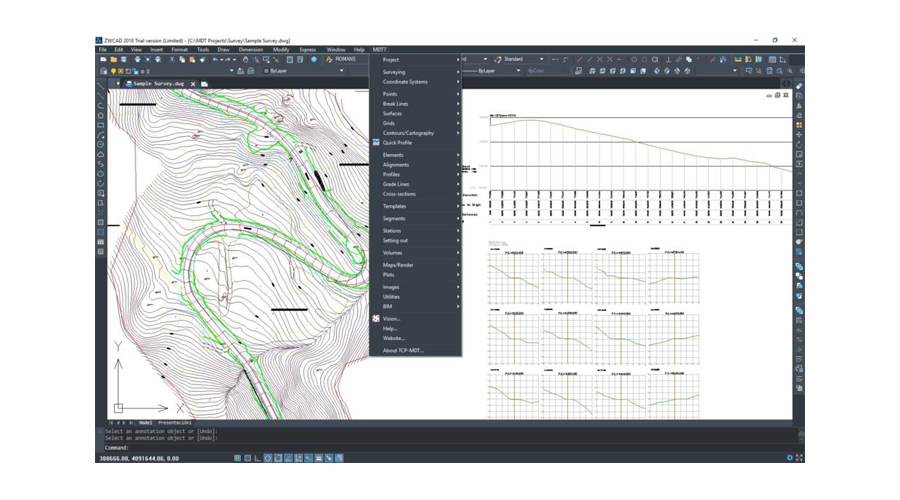Click the Save icon in the toolbar
This screenshot has height=500, width=900.
click(x=124, y=59)
